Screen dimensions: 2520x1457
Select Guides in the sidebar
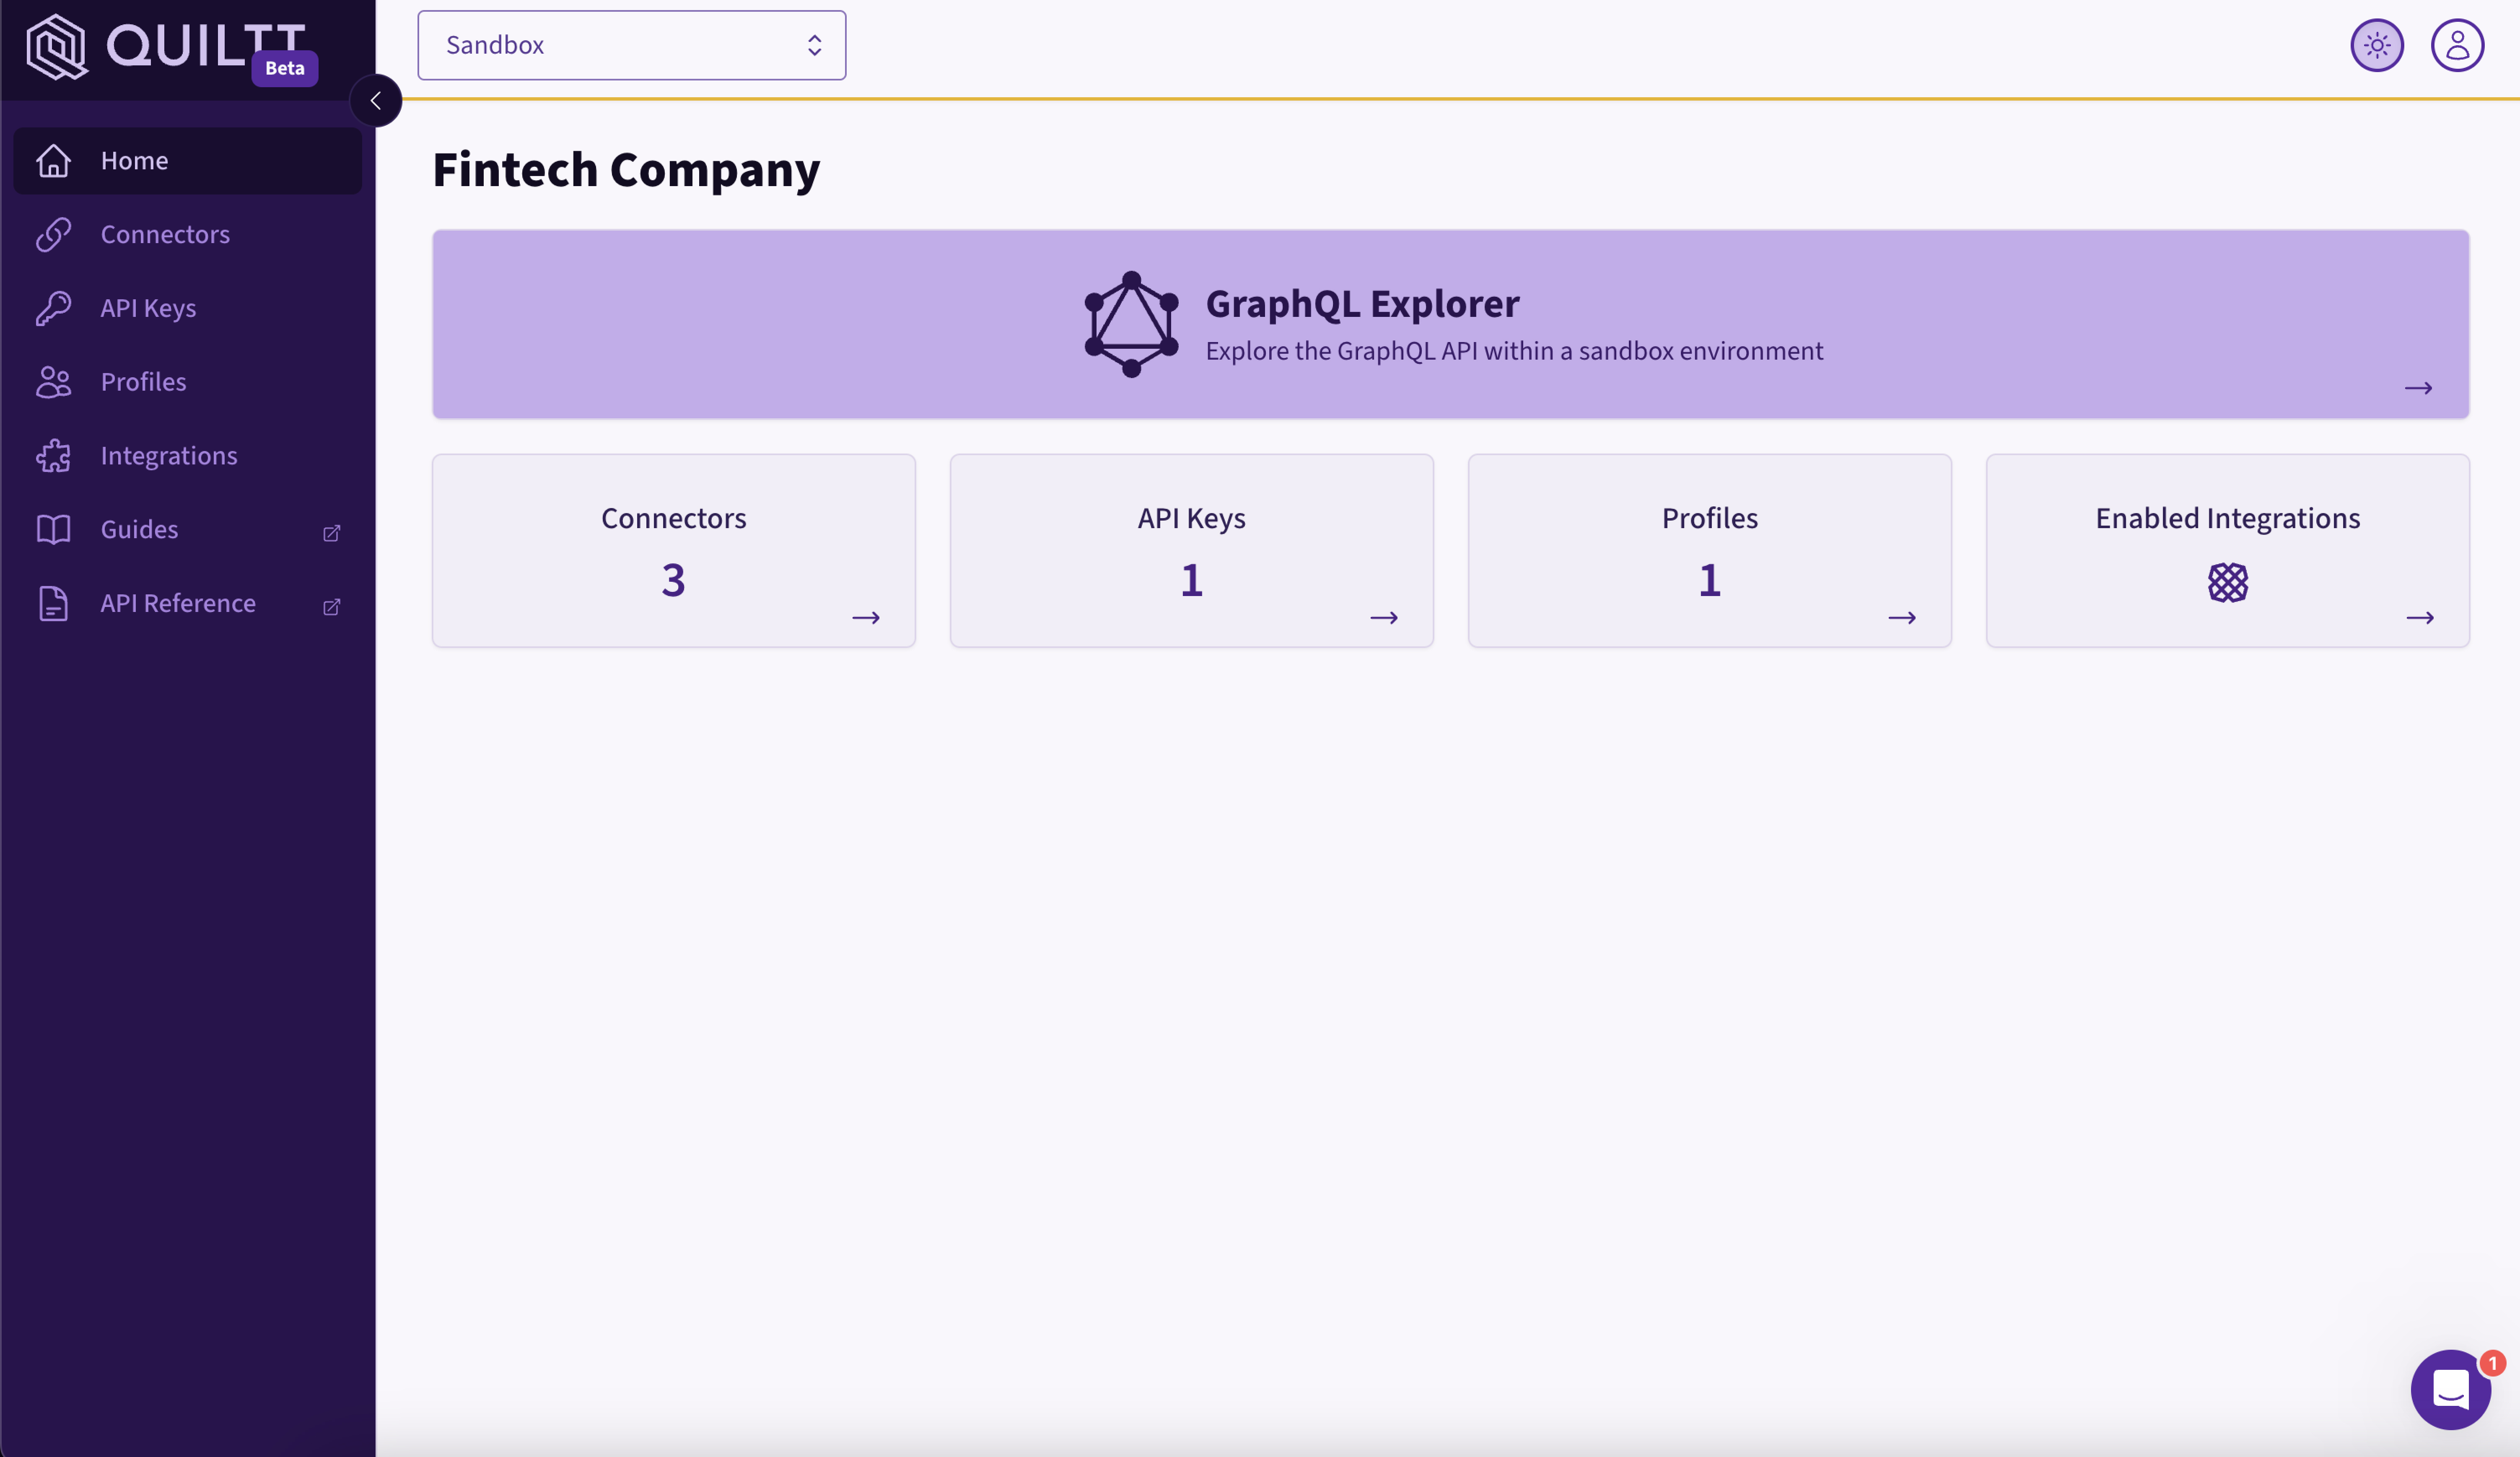(139, 529)
